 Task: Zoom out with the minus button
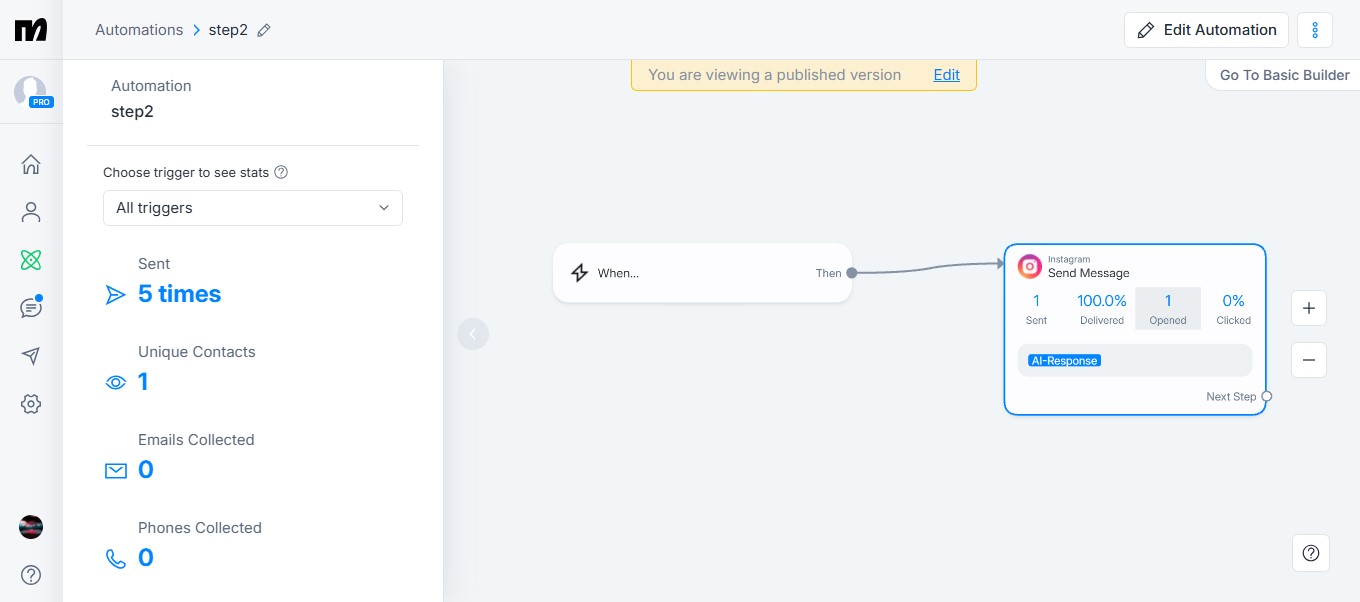click(x=1309, y=360)
